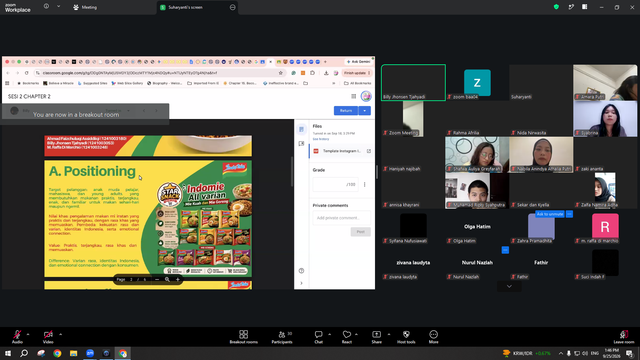This screenshot has height=360, width=640.
Task: Select Muhamad Rizky Syahputra's video tile
Action: [477, 190]
